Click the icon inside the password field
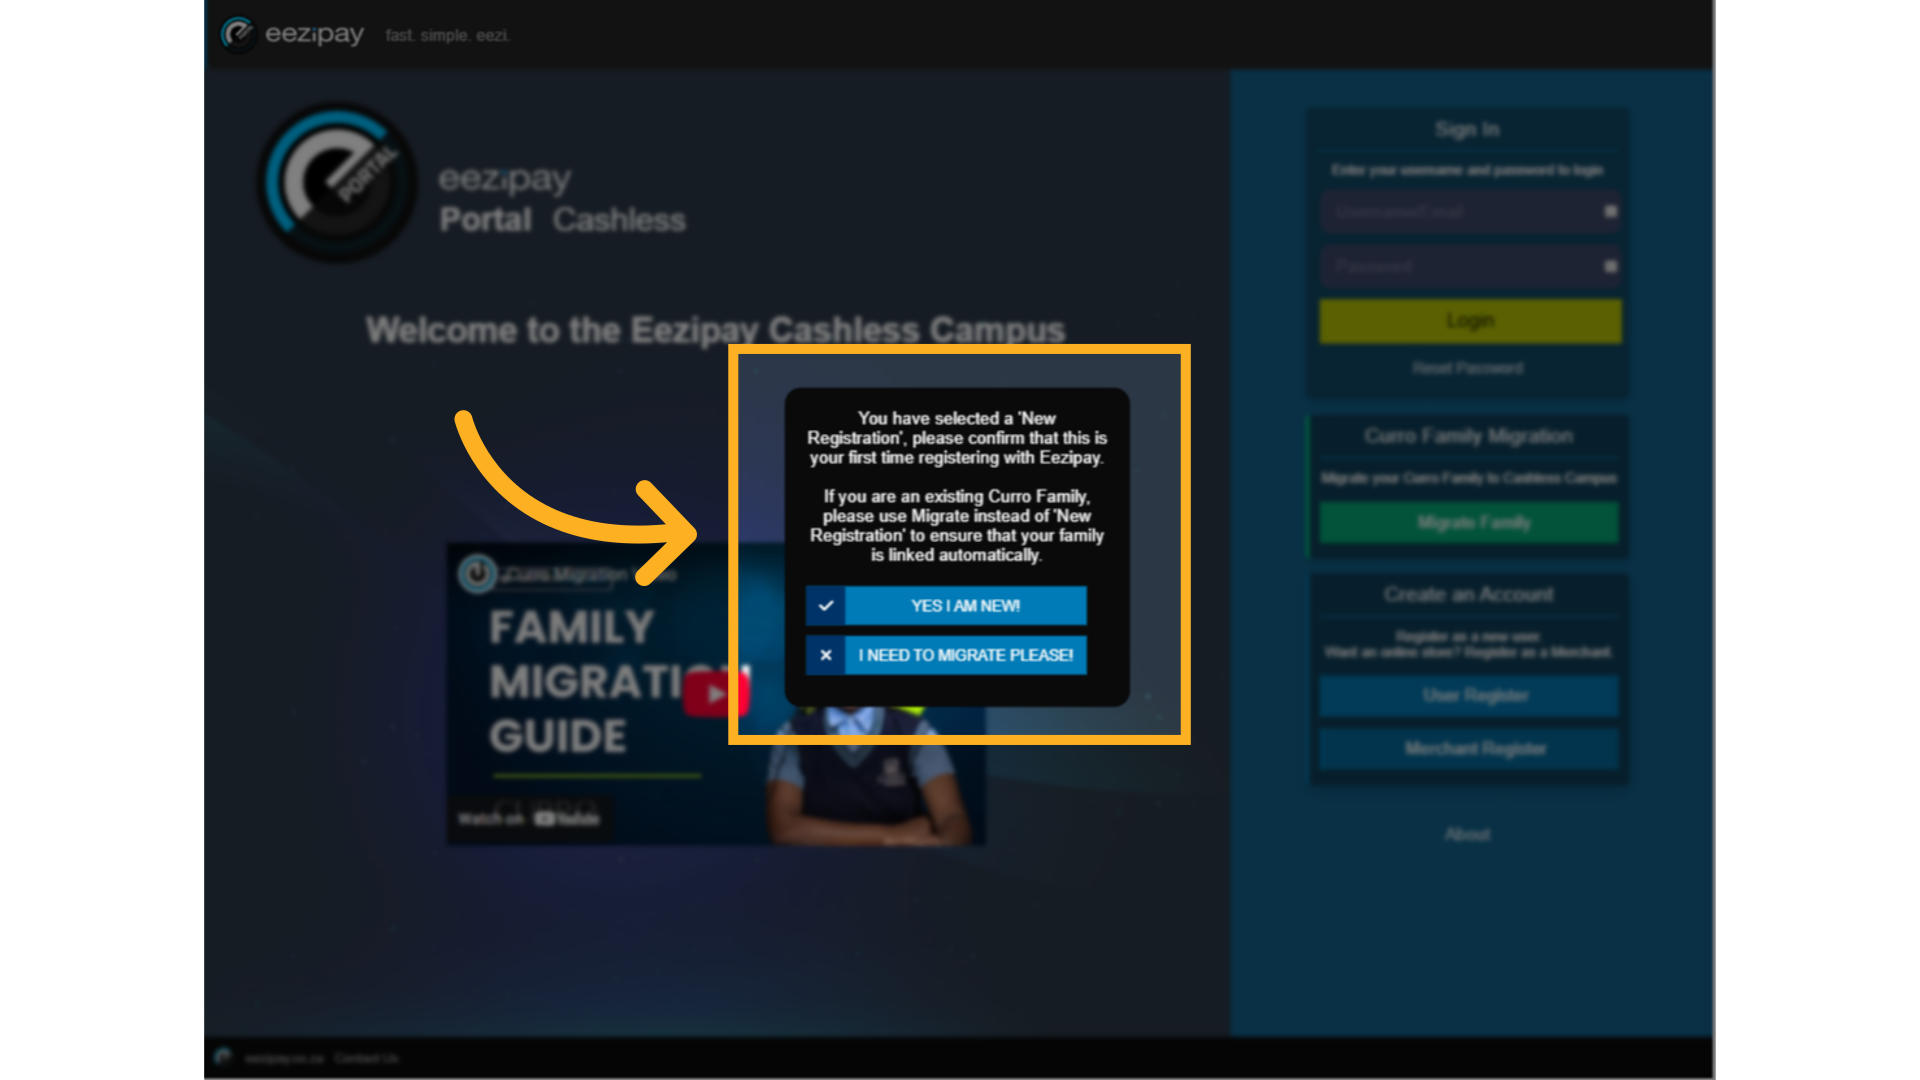Image resolution: width=1920 pixels, height=1080 pixels. tap(1610, 266)
